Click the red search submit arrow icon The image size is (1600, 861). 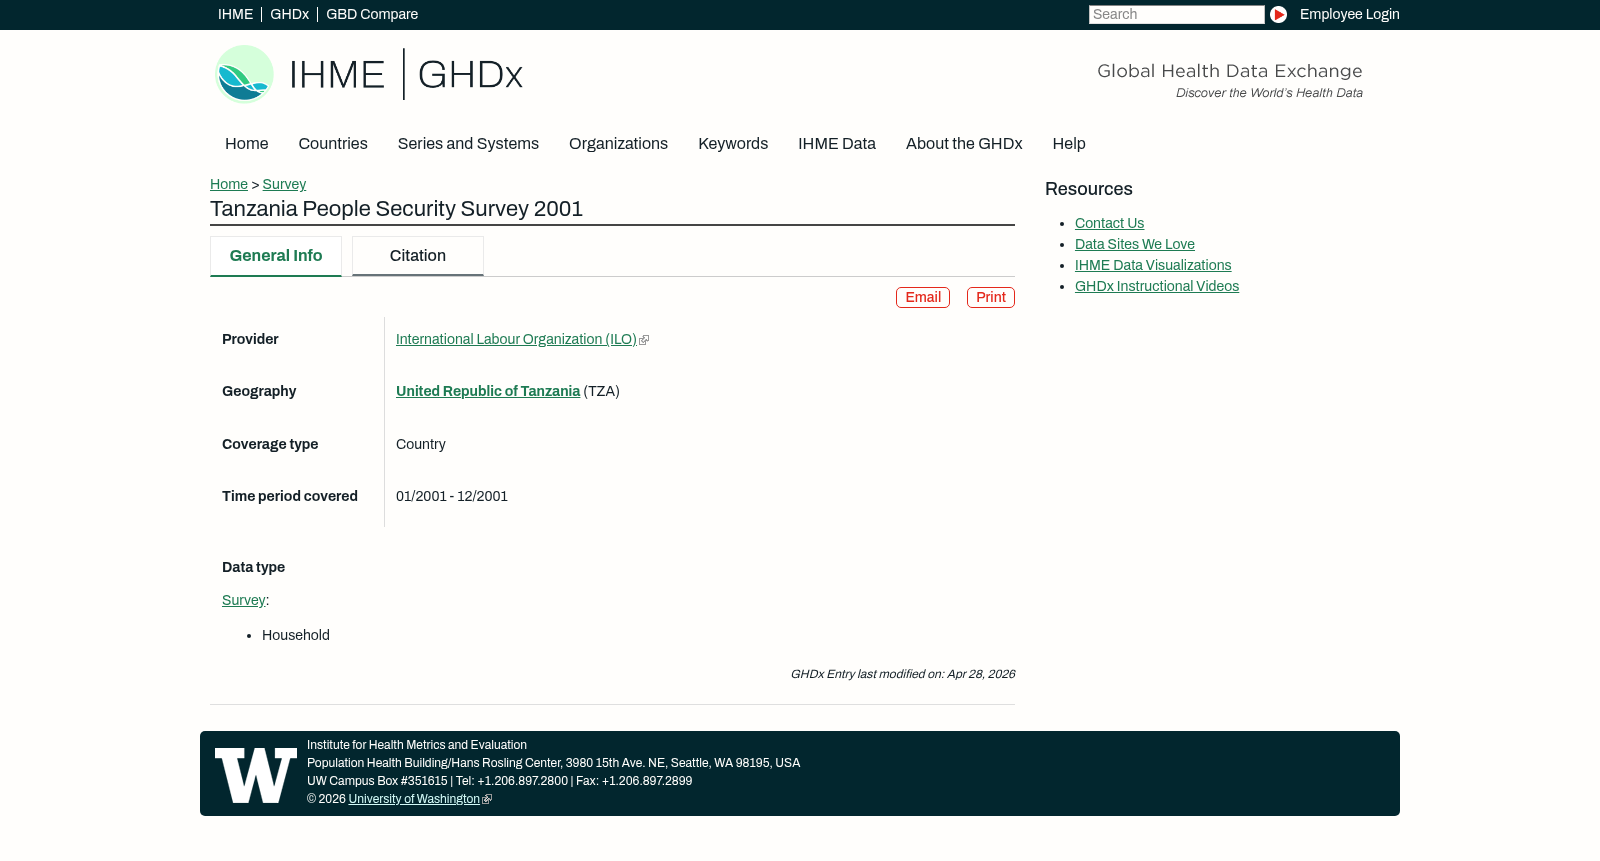click(x=1278, y=15)
